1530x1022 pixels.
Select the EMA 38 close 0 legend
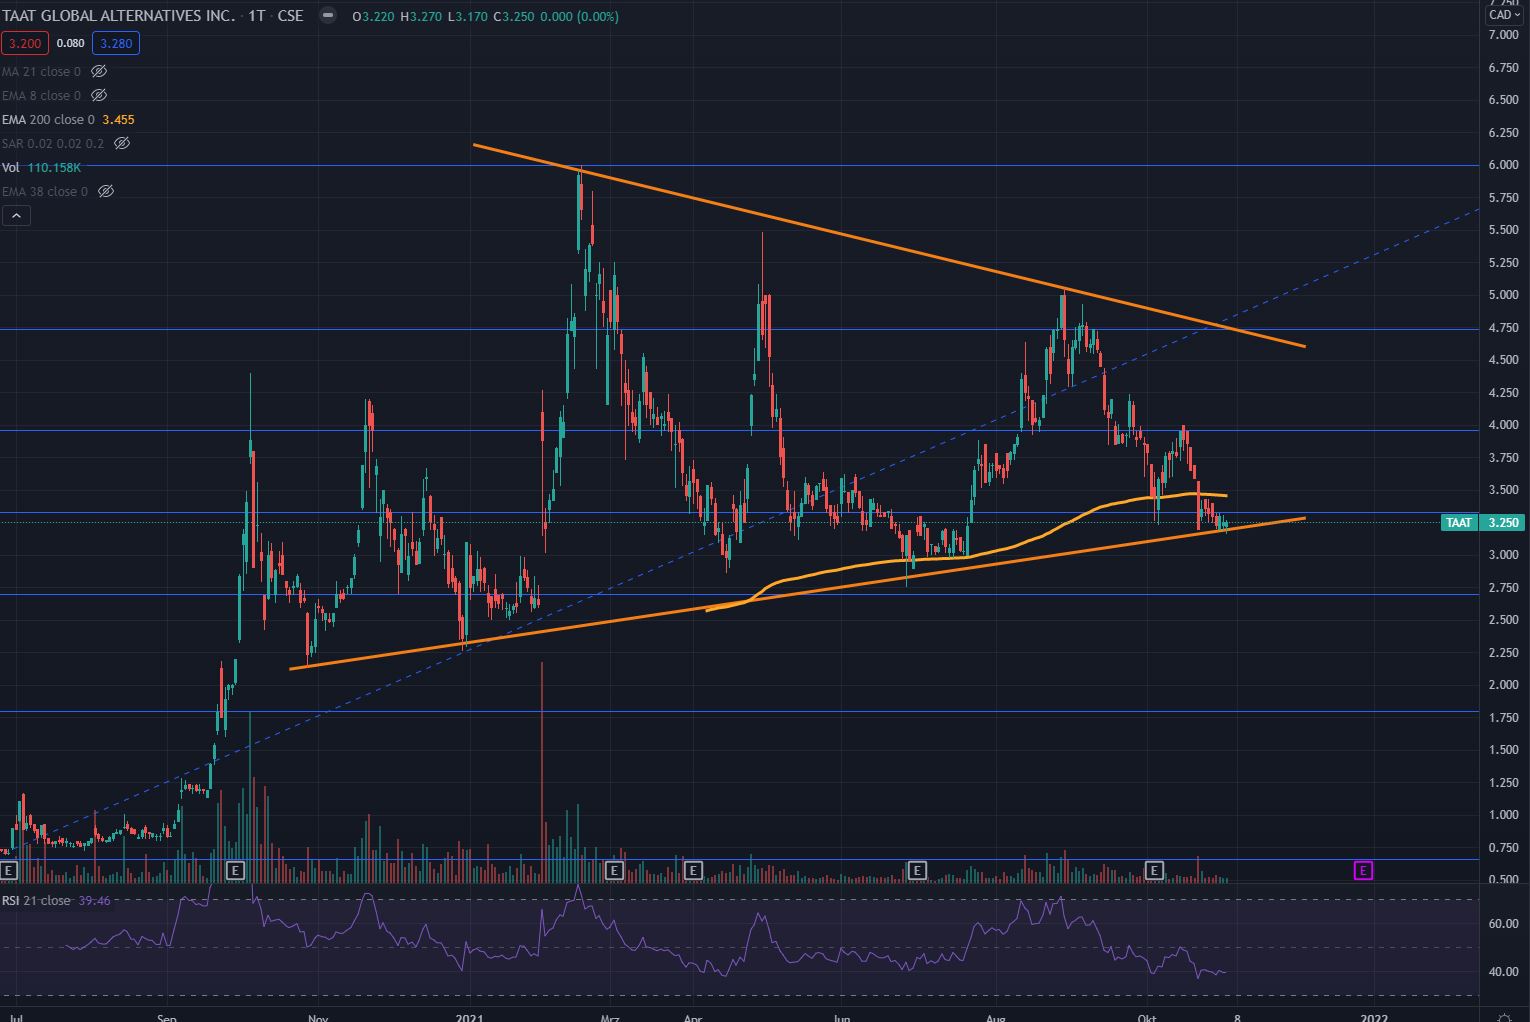(x=45, y=192)
